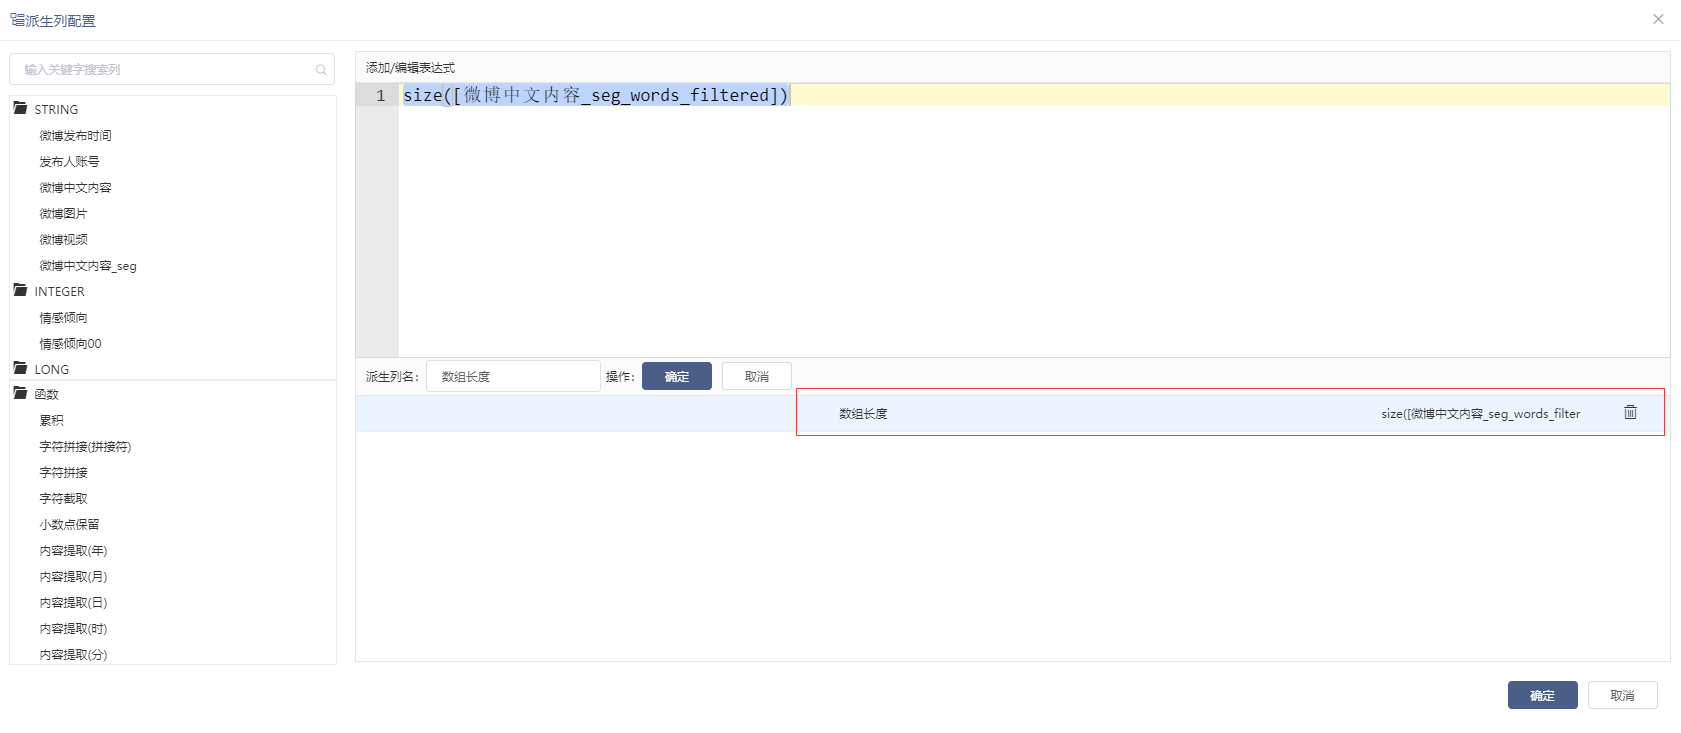Click the size([微博中文内容_seg_words_filter expression text in the list
The image size is (1681, 733).
1481,413
